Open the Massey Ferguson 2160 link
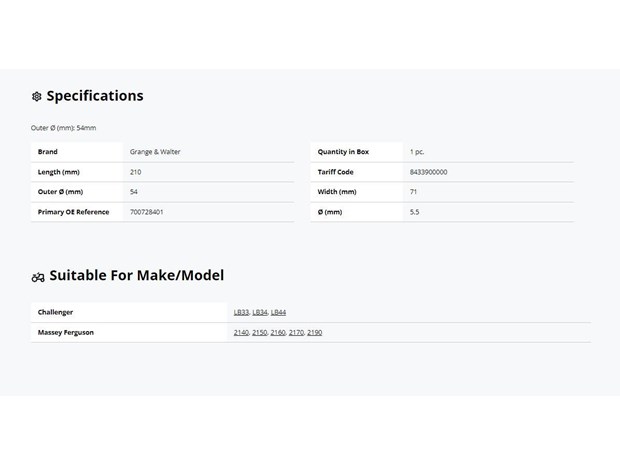The height and width of the screenshot is (465, 620). pos(278,333)
